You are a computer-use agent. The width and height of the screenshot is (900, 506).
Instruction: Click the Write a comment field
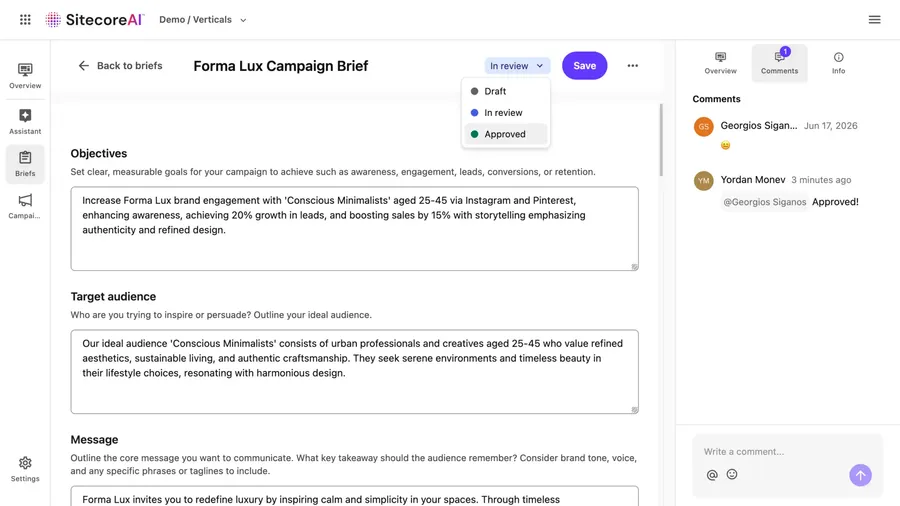click(788, 451)
